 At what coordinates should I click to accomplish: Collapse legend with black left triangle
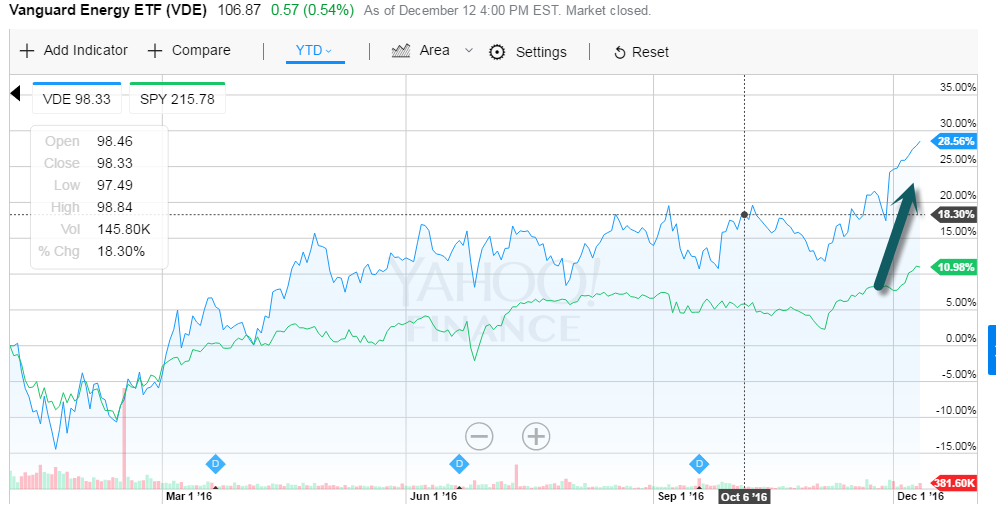click(16, 94)
